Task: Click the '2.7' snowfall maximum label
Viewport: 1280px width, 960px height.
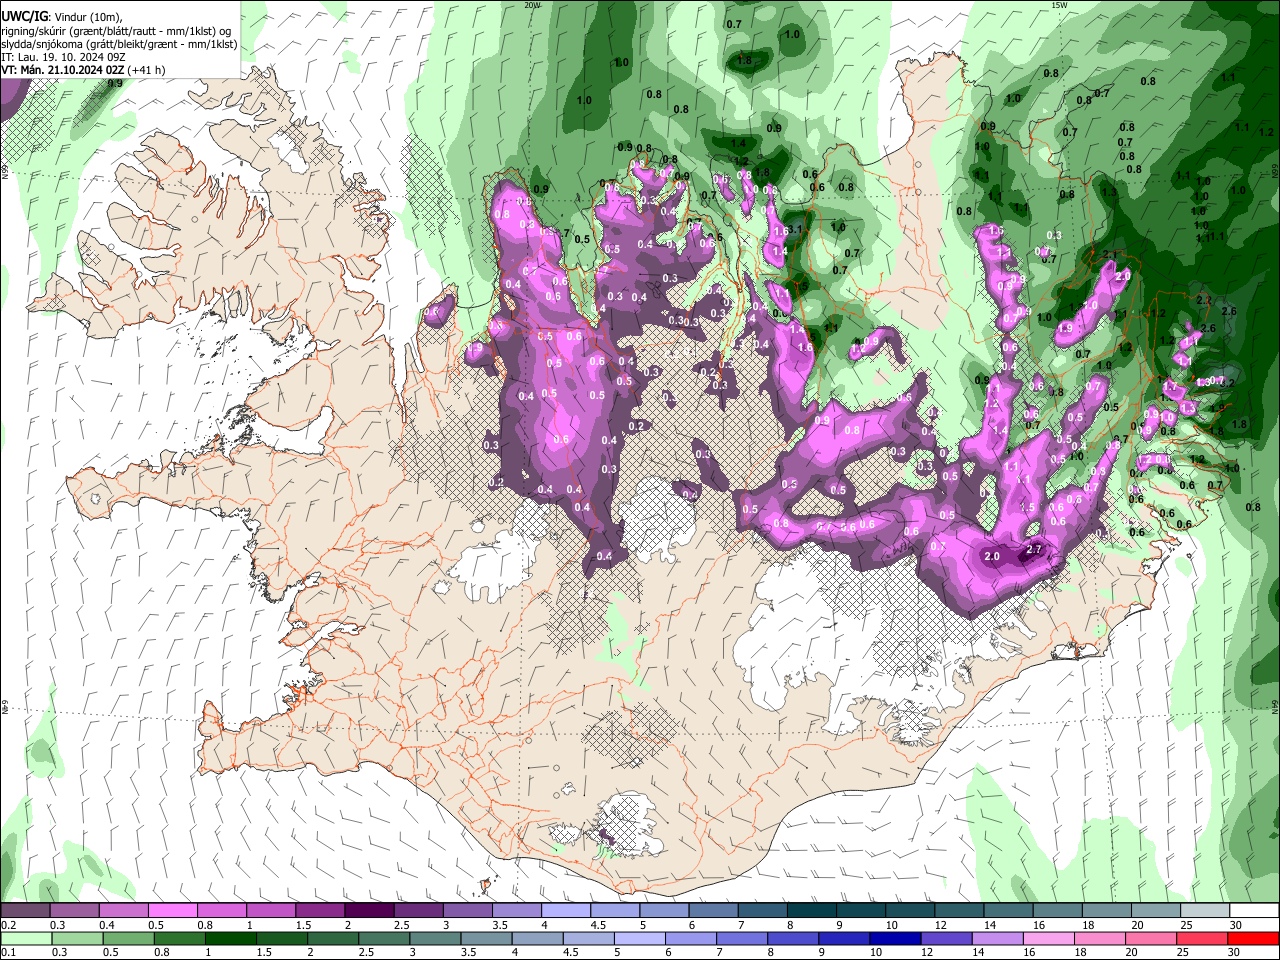Action: (x=1034, y=549)
